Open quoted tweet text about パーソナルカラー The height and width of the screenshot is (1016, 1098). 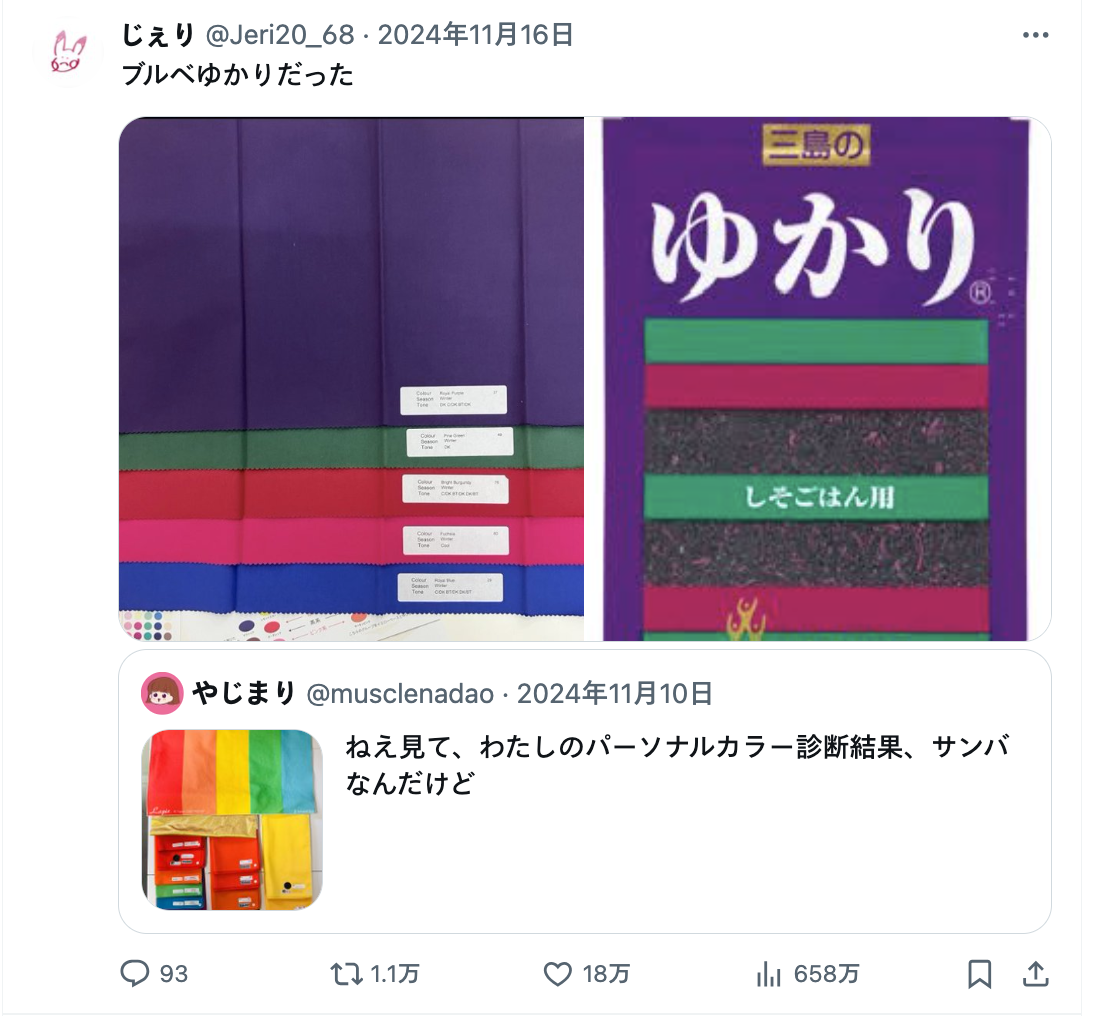click(678, 765)
